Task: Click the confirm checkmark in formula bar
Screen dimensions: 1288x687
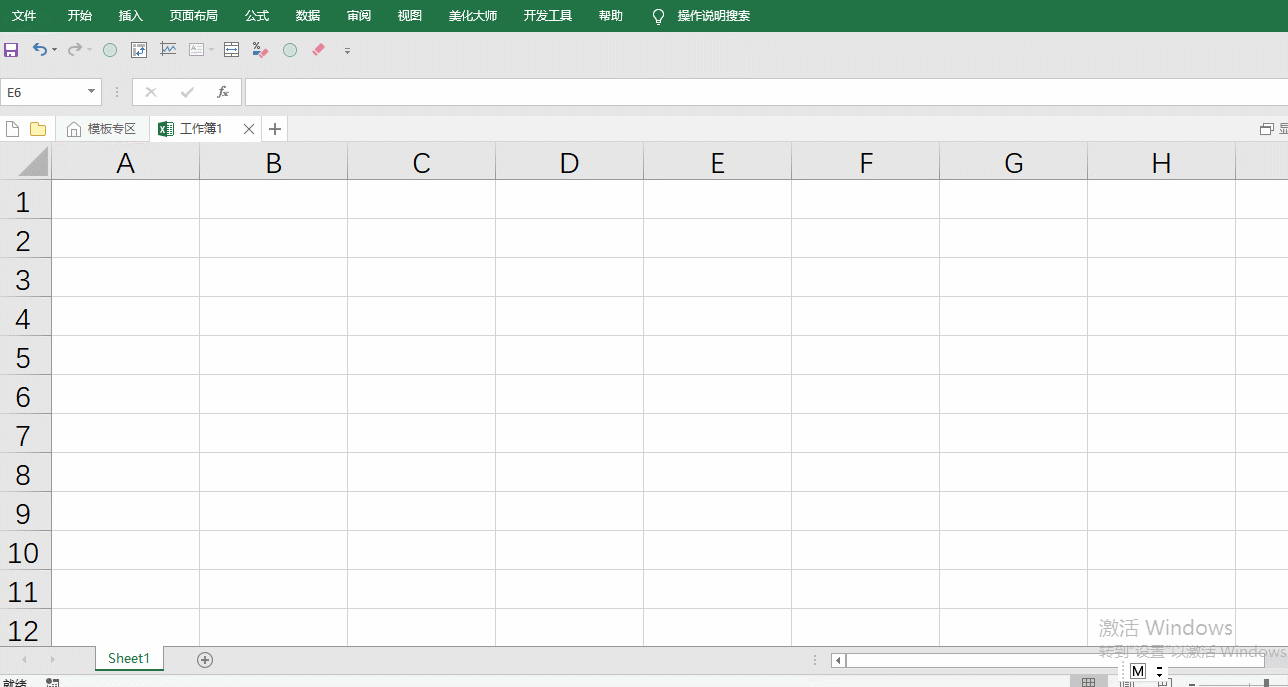Action: click(187, 92)
